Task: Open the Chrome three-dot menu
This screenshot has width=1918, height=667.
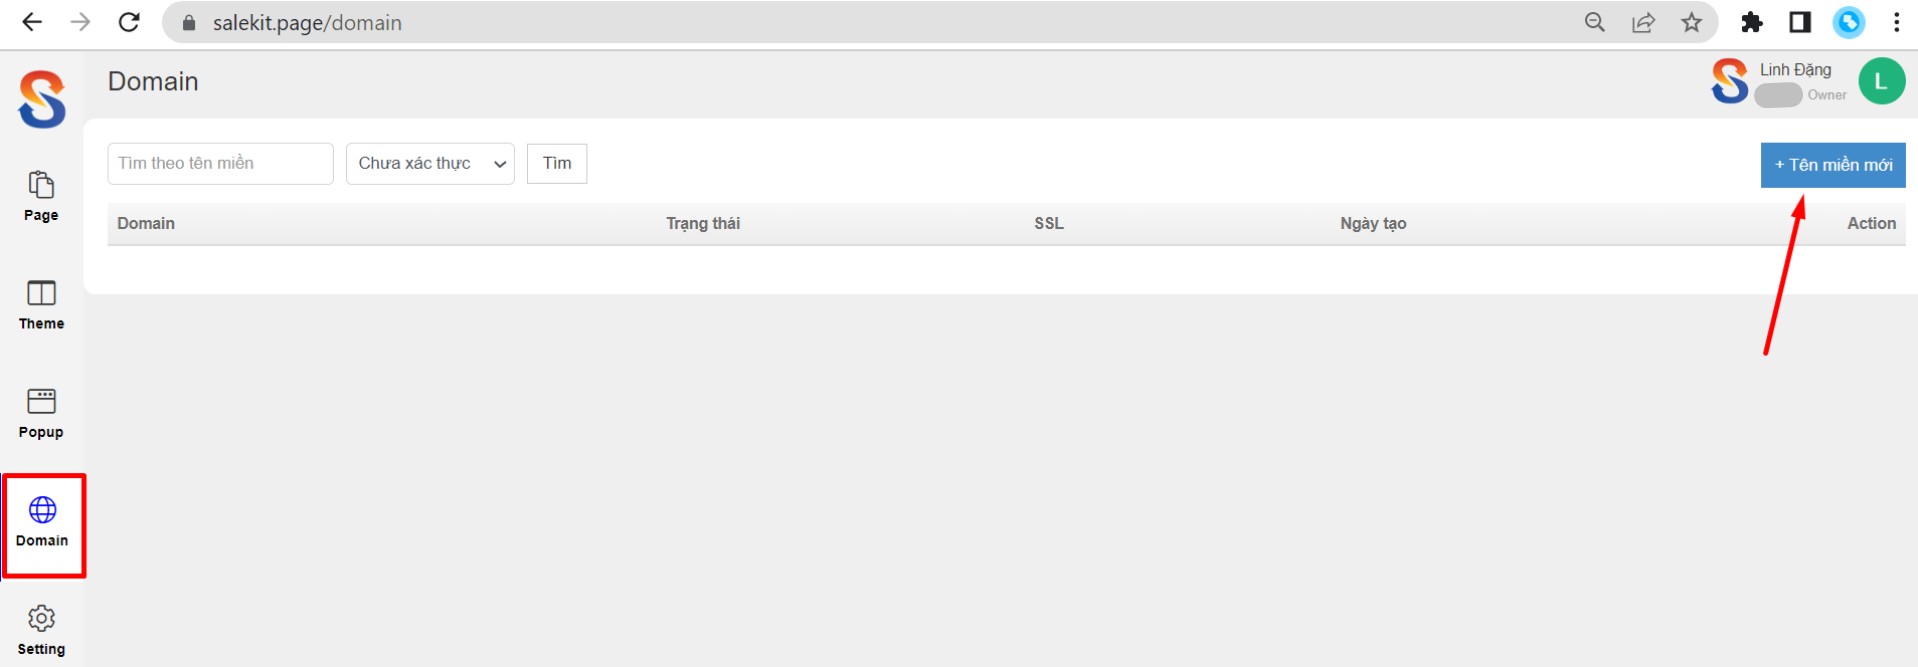Action: point(1896,22)
